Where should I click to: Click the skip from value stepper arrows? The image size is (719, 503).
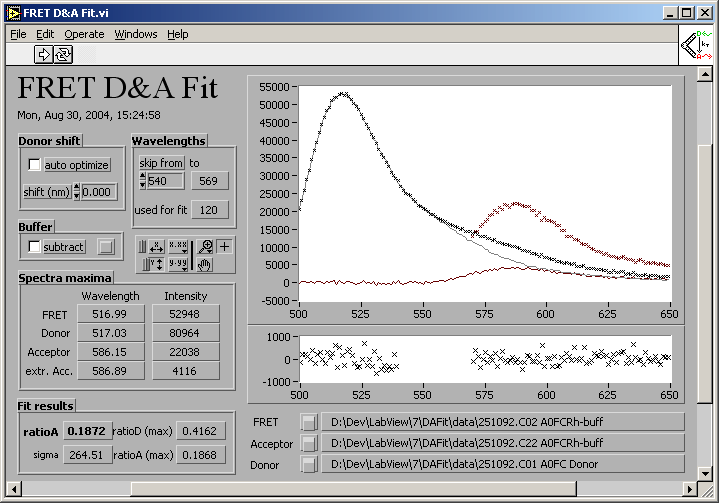pos(142,181)
